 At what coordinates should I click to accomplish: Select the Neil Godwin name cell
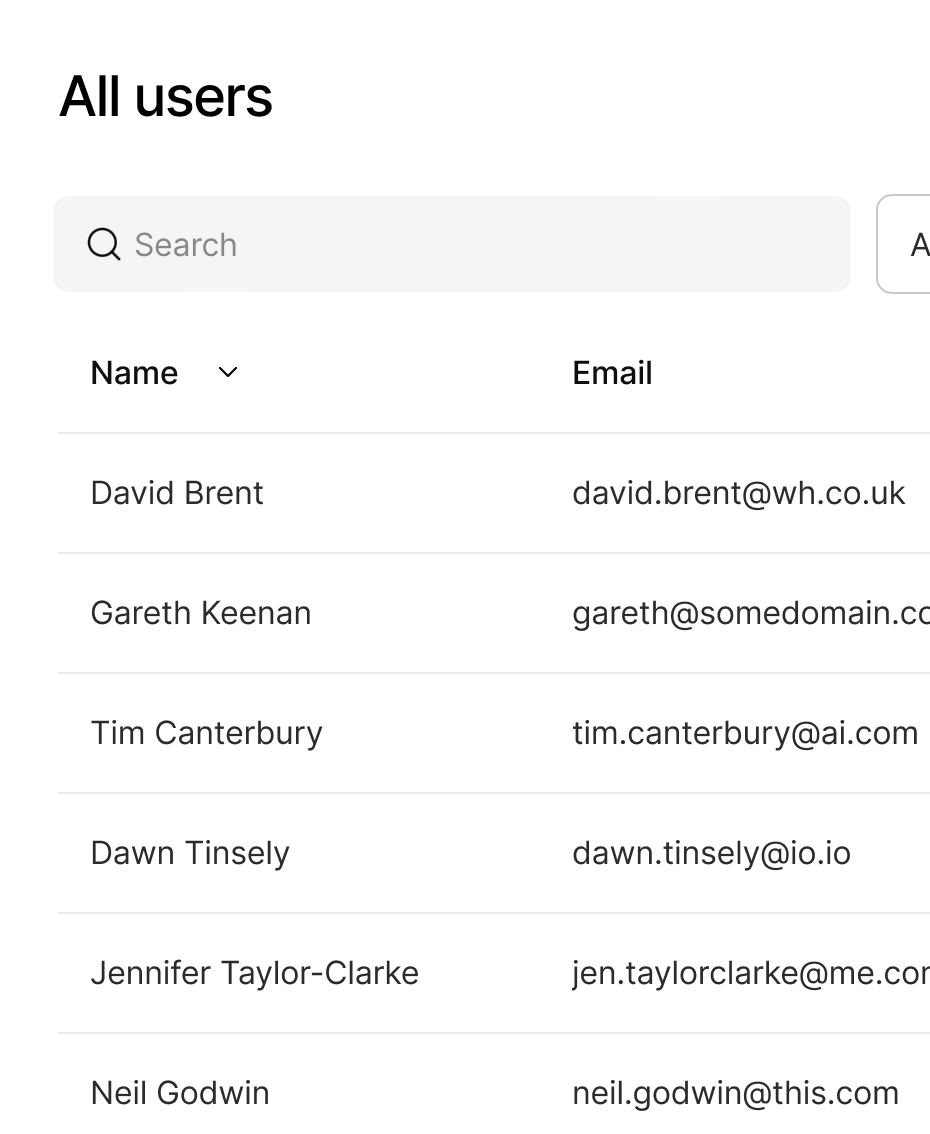pos(180,1093)
